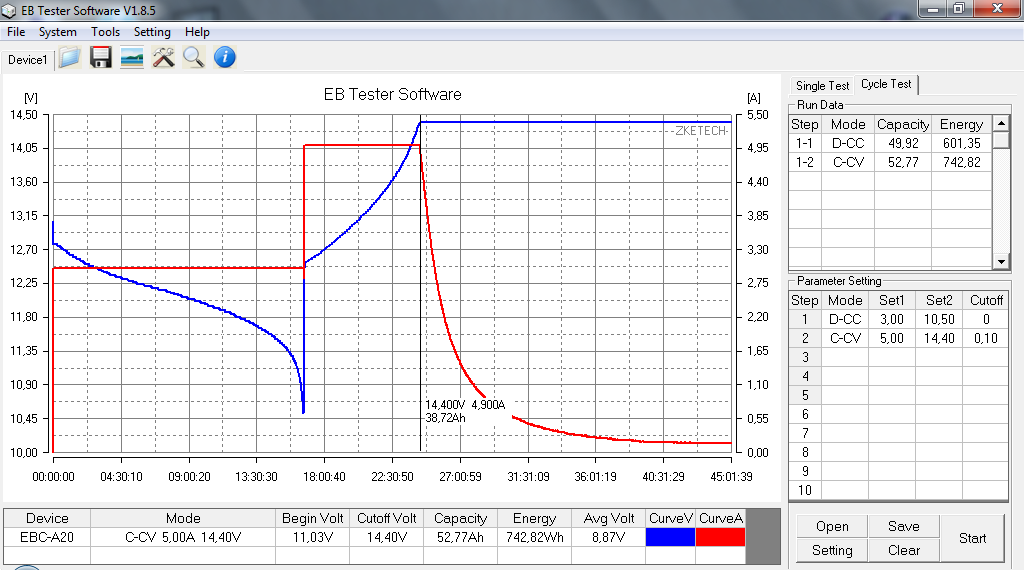This screenshot has width=1024, height=570.
Task: Select the Device1 tab
Action: tap(27, 60)
